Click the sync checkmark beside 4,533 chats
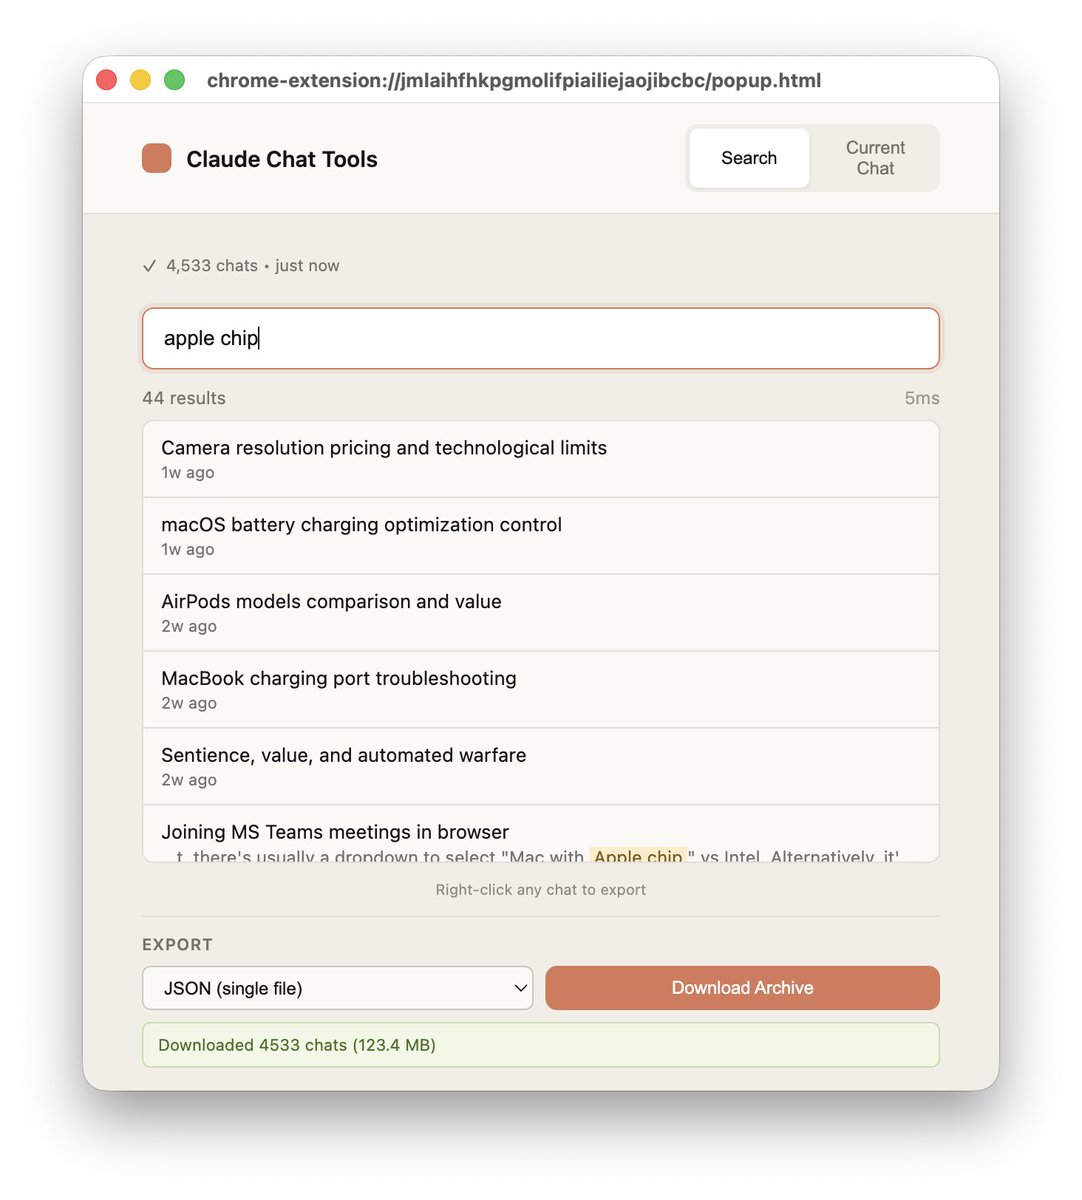Screen dimensions: 1082x1200 [149, 266]
